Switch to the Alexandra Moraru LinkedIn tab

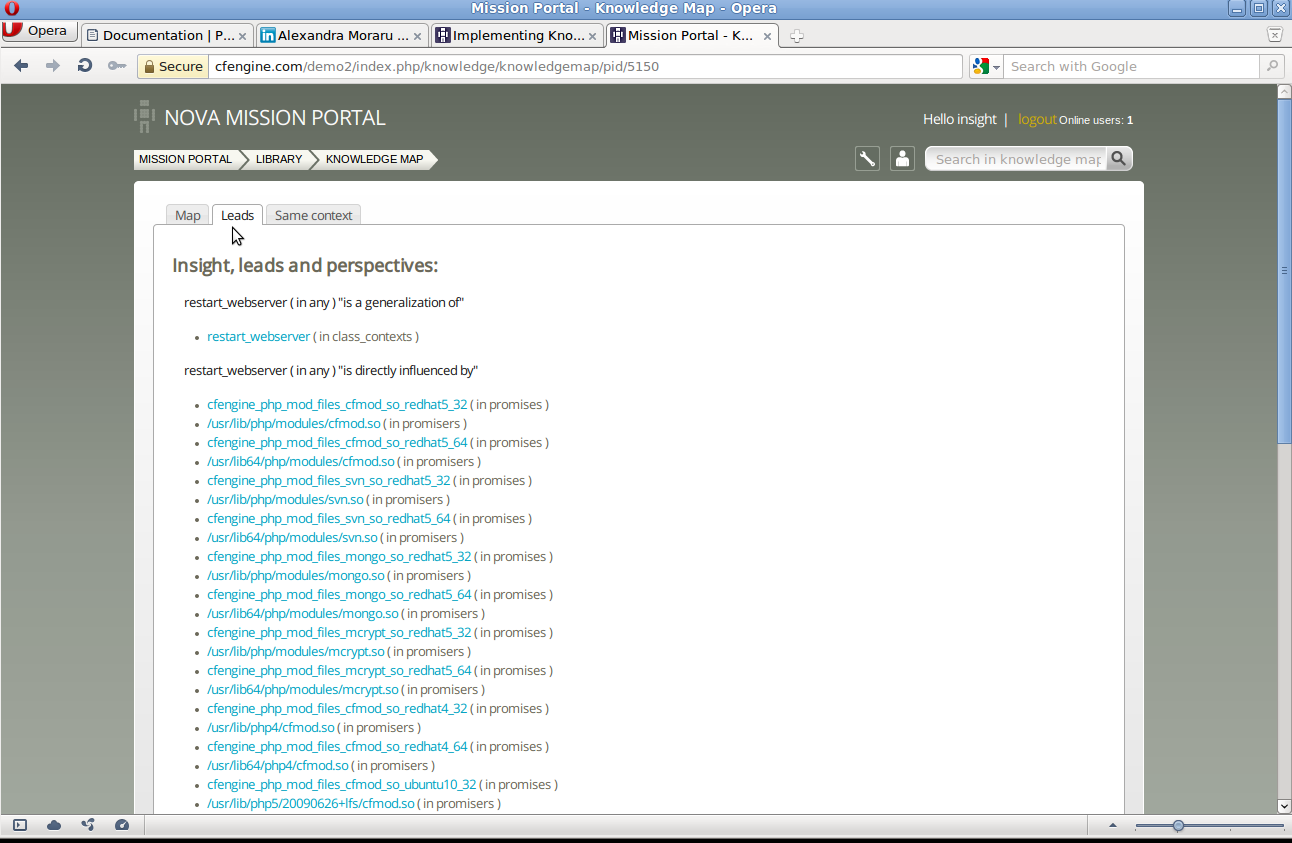tap(341, 35)
